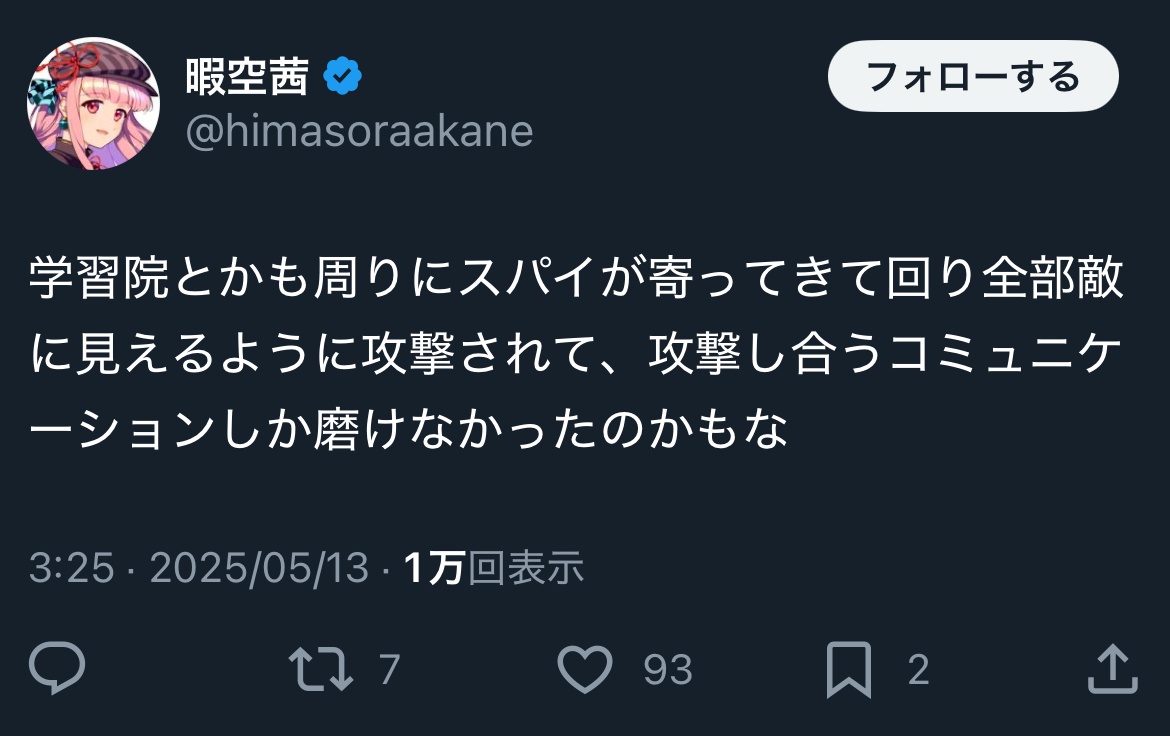The height and width of the screenshot is (736, 1170).
Task: Select the 2025/05/13 date stamp
Action: [x=259, y=568]
